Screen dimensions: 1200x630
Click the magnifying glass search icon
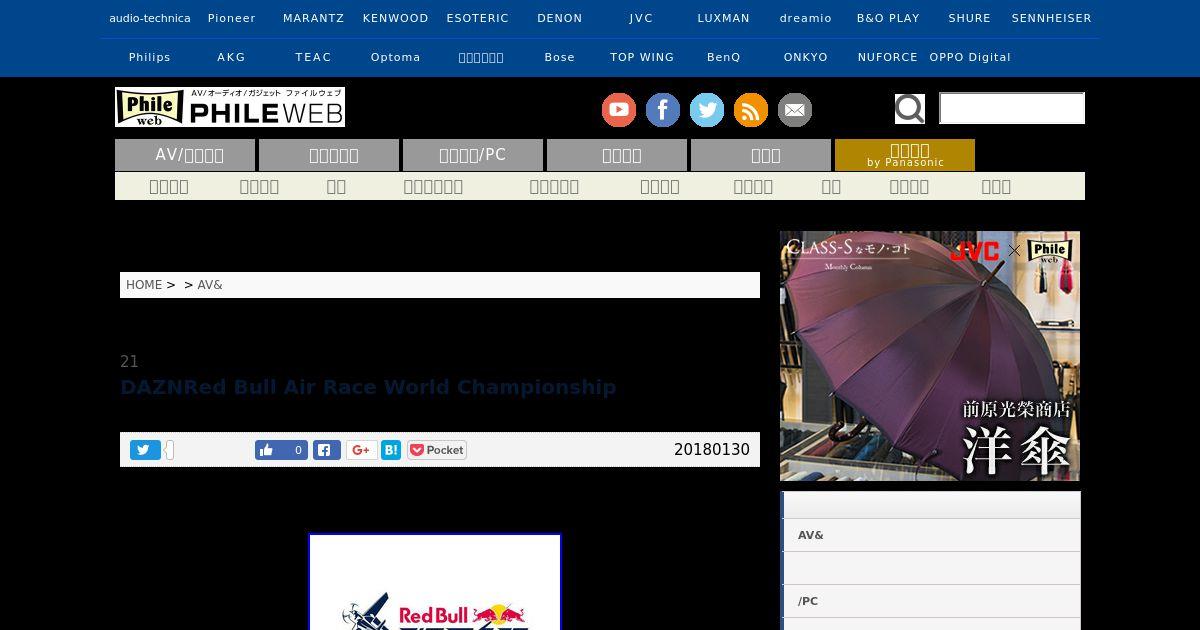(x=909, y=108)
